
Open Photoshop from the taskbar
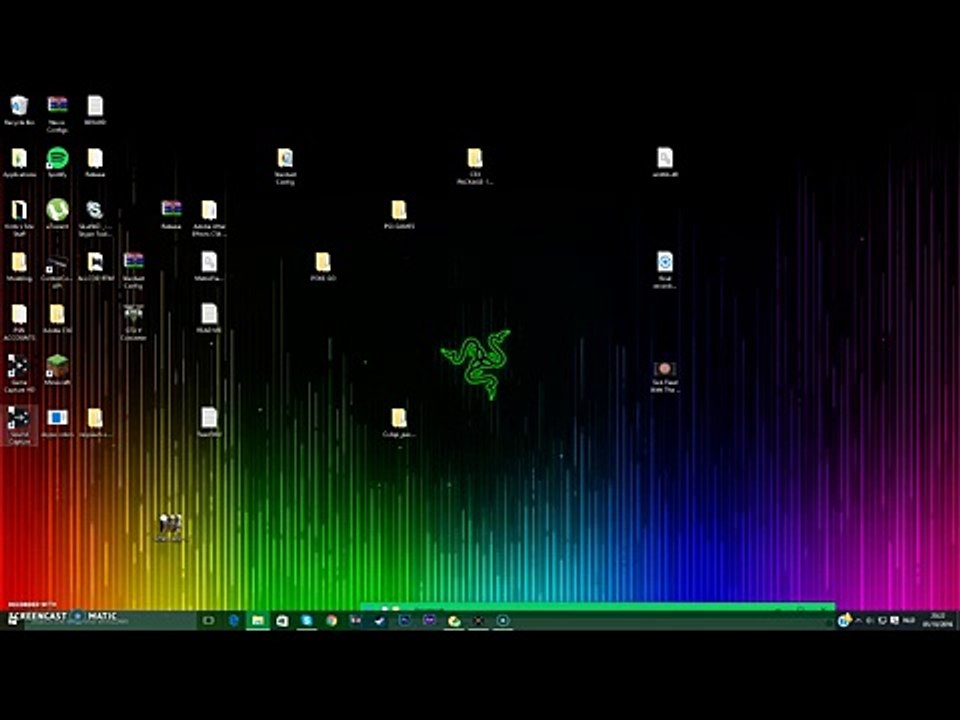405,620
